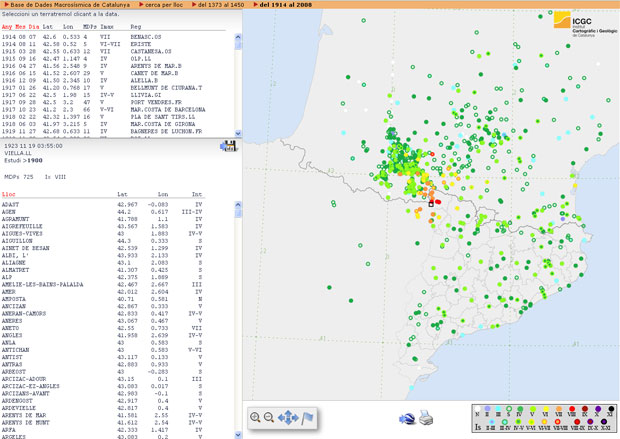Click the AGRAMUNT locality row

click(102, 219)
